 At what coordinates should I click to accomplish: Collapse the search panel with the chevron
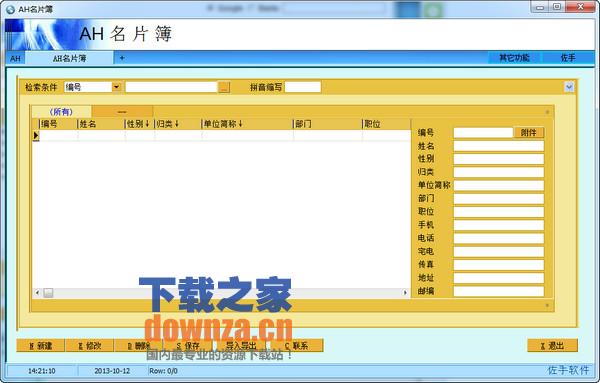pos(569,87)
